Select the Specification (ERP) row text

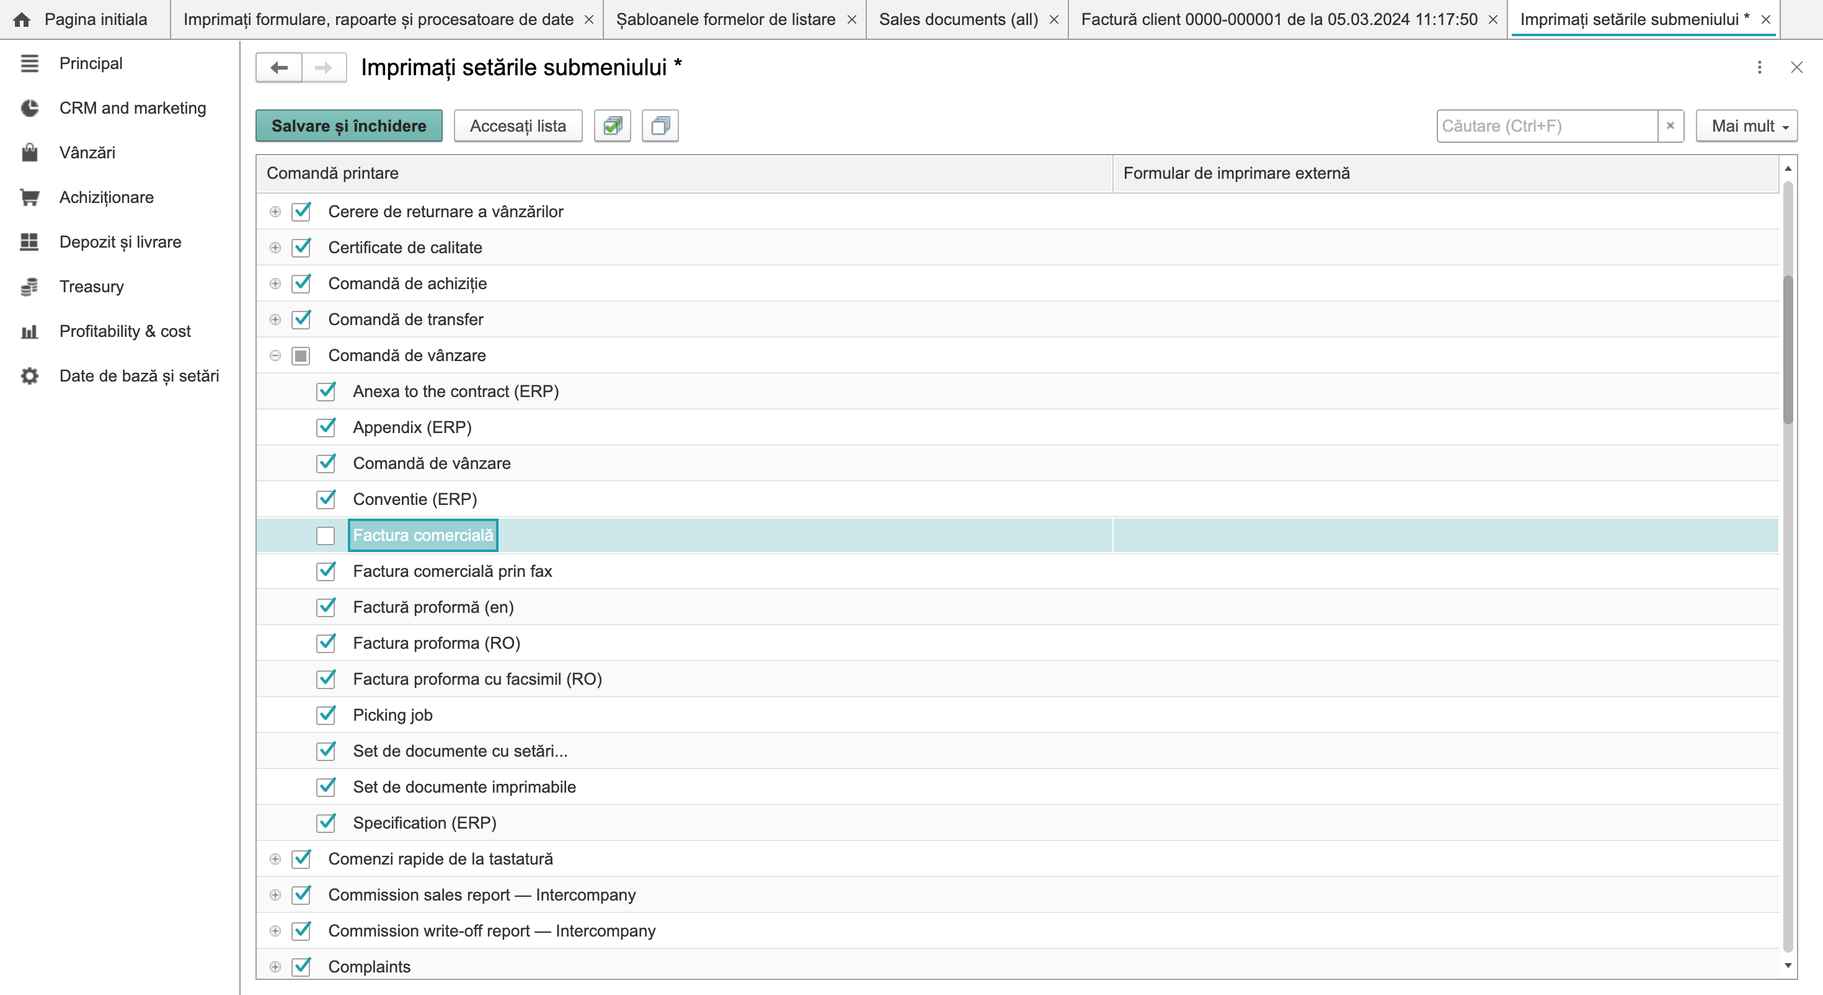click(x=424, y=823)
